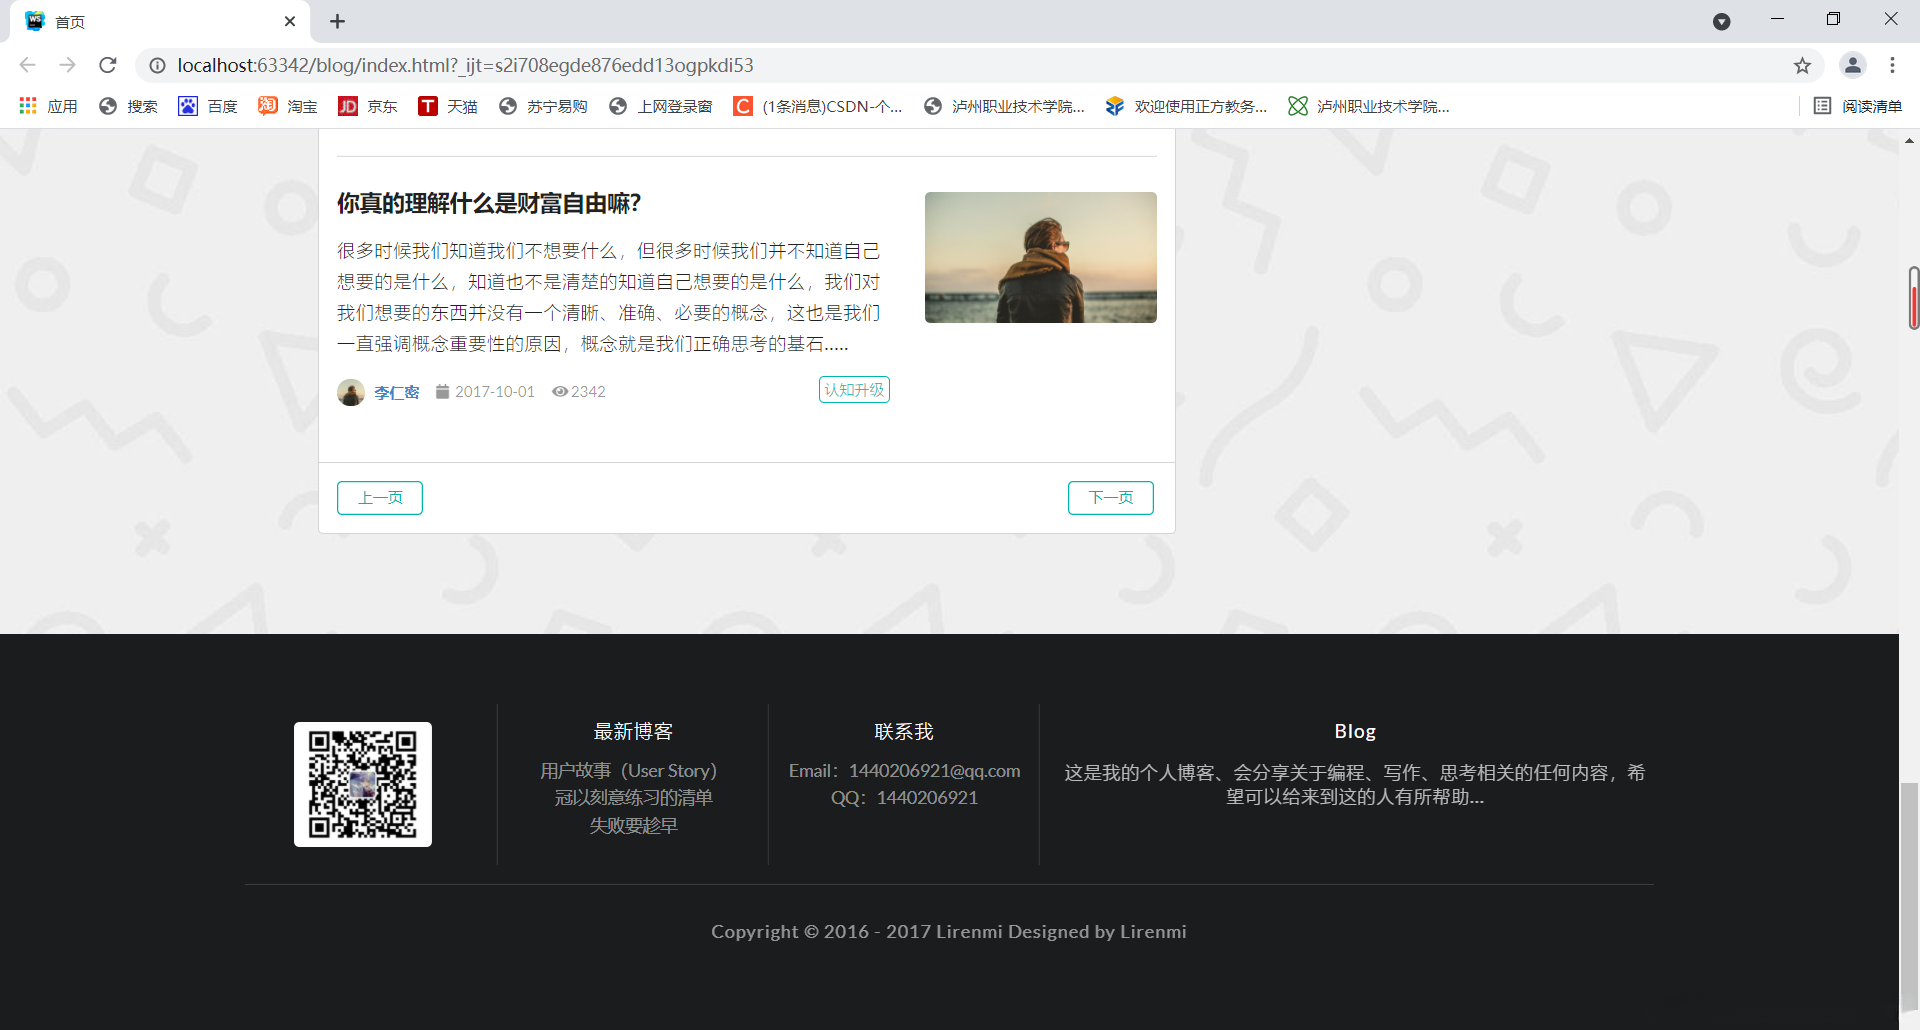Open the JD (京东) bookmark icon
This screenshot has height=1030, width=1920.
click(x=347, y=106)
